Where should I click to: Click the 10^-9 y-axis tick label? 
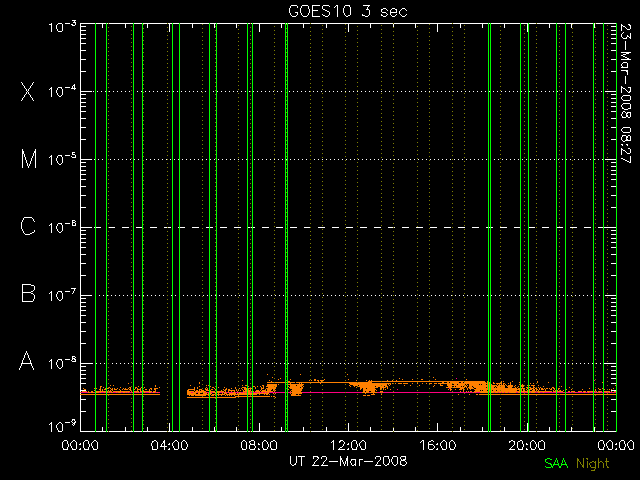click(62, 427)
